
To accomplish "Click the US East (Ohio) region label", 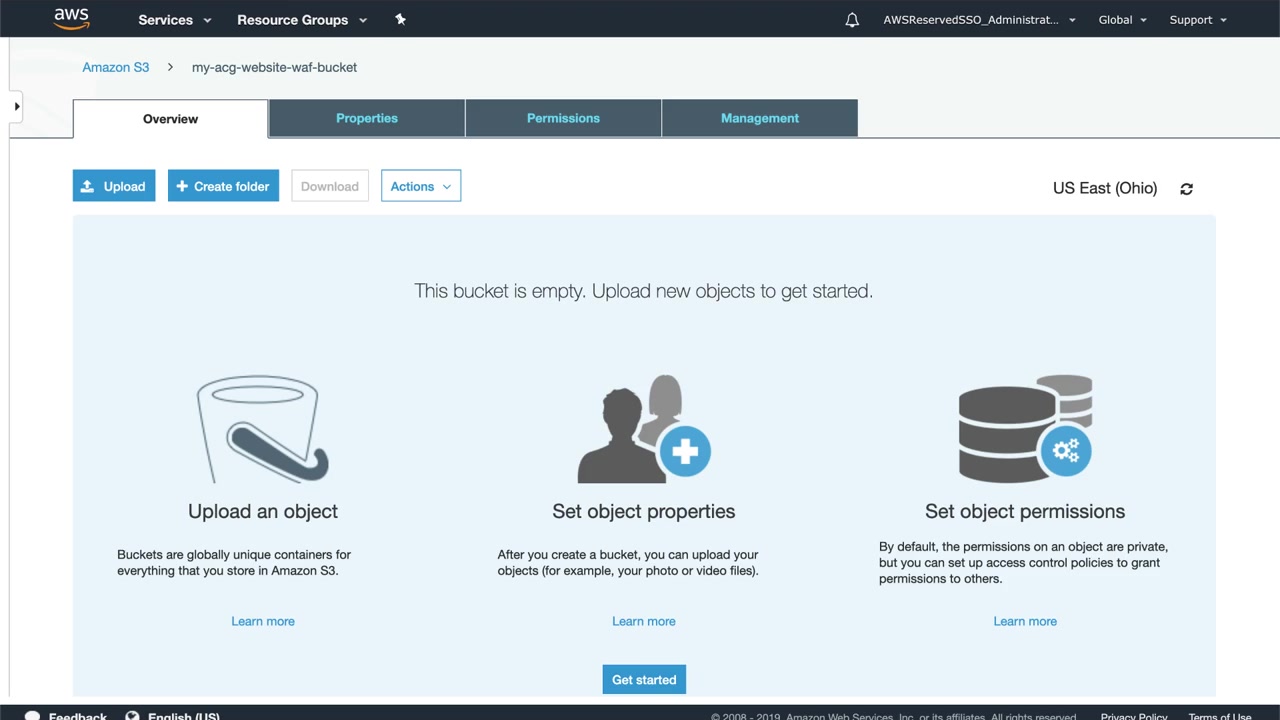I will coord(1105,188).
